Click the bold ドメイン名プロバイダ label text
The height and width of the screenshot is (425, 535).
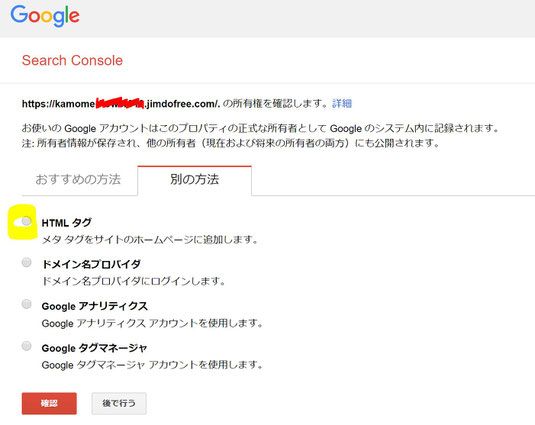pos(91,264)
